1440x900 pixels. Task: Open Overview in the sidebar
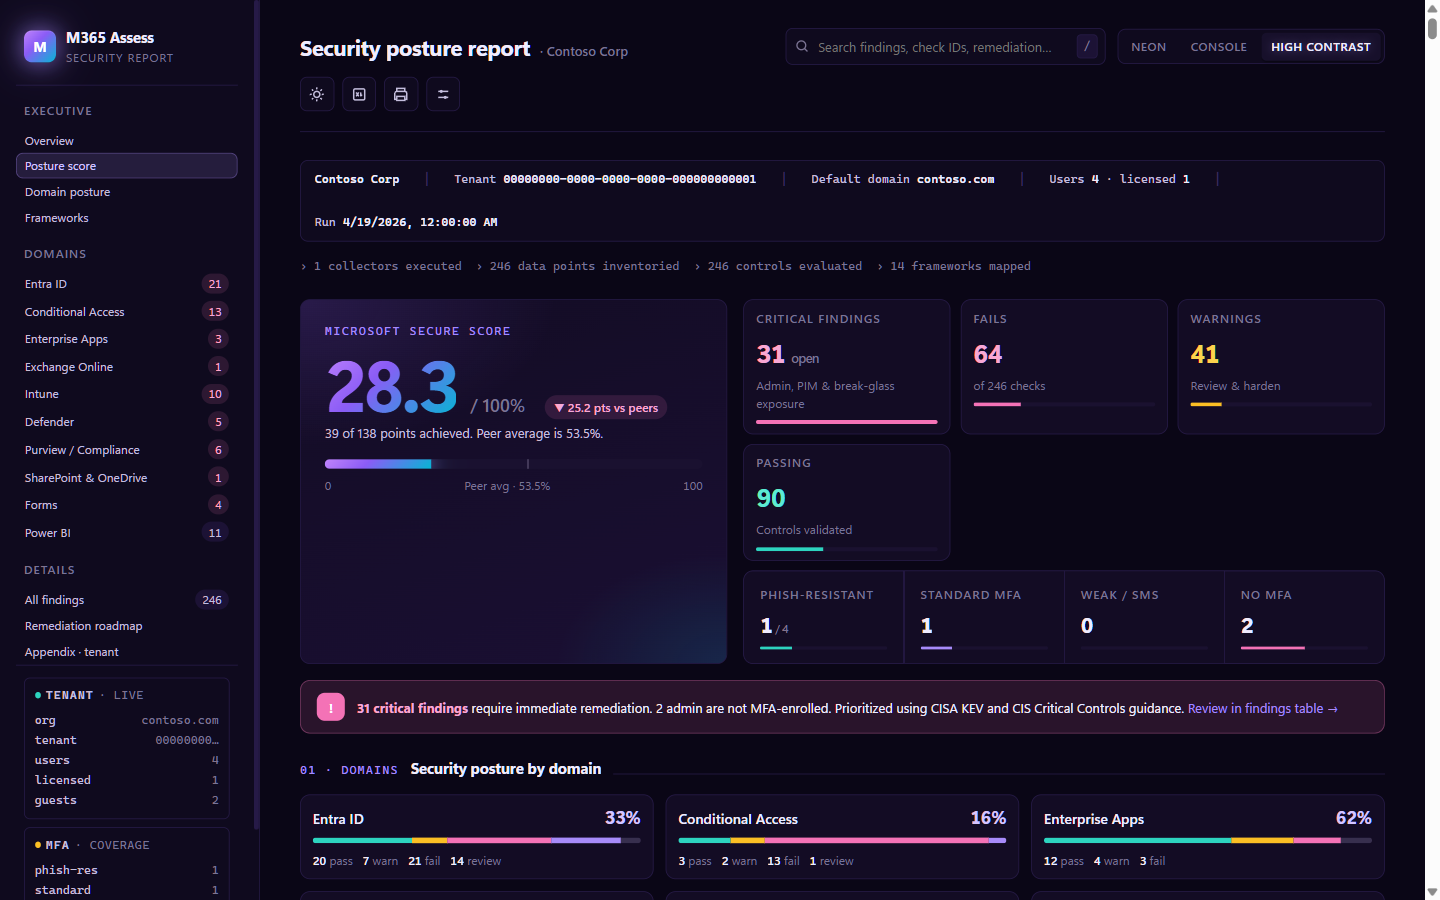127,141
